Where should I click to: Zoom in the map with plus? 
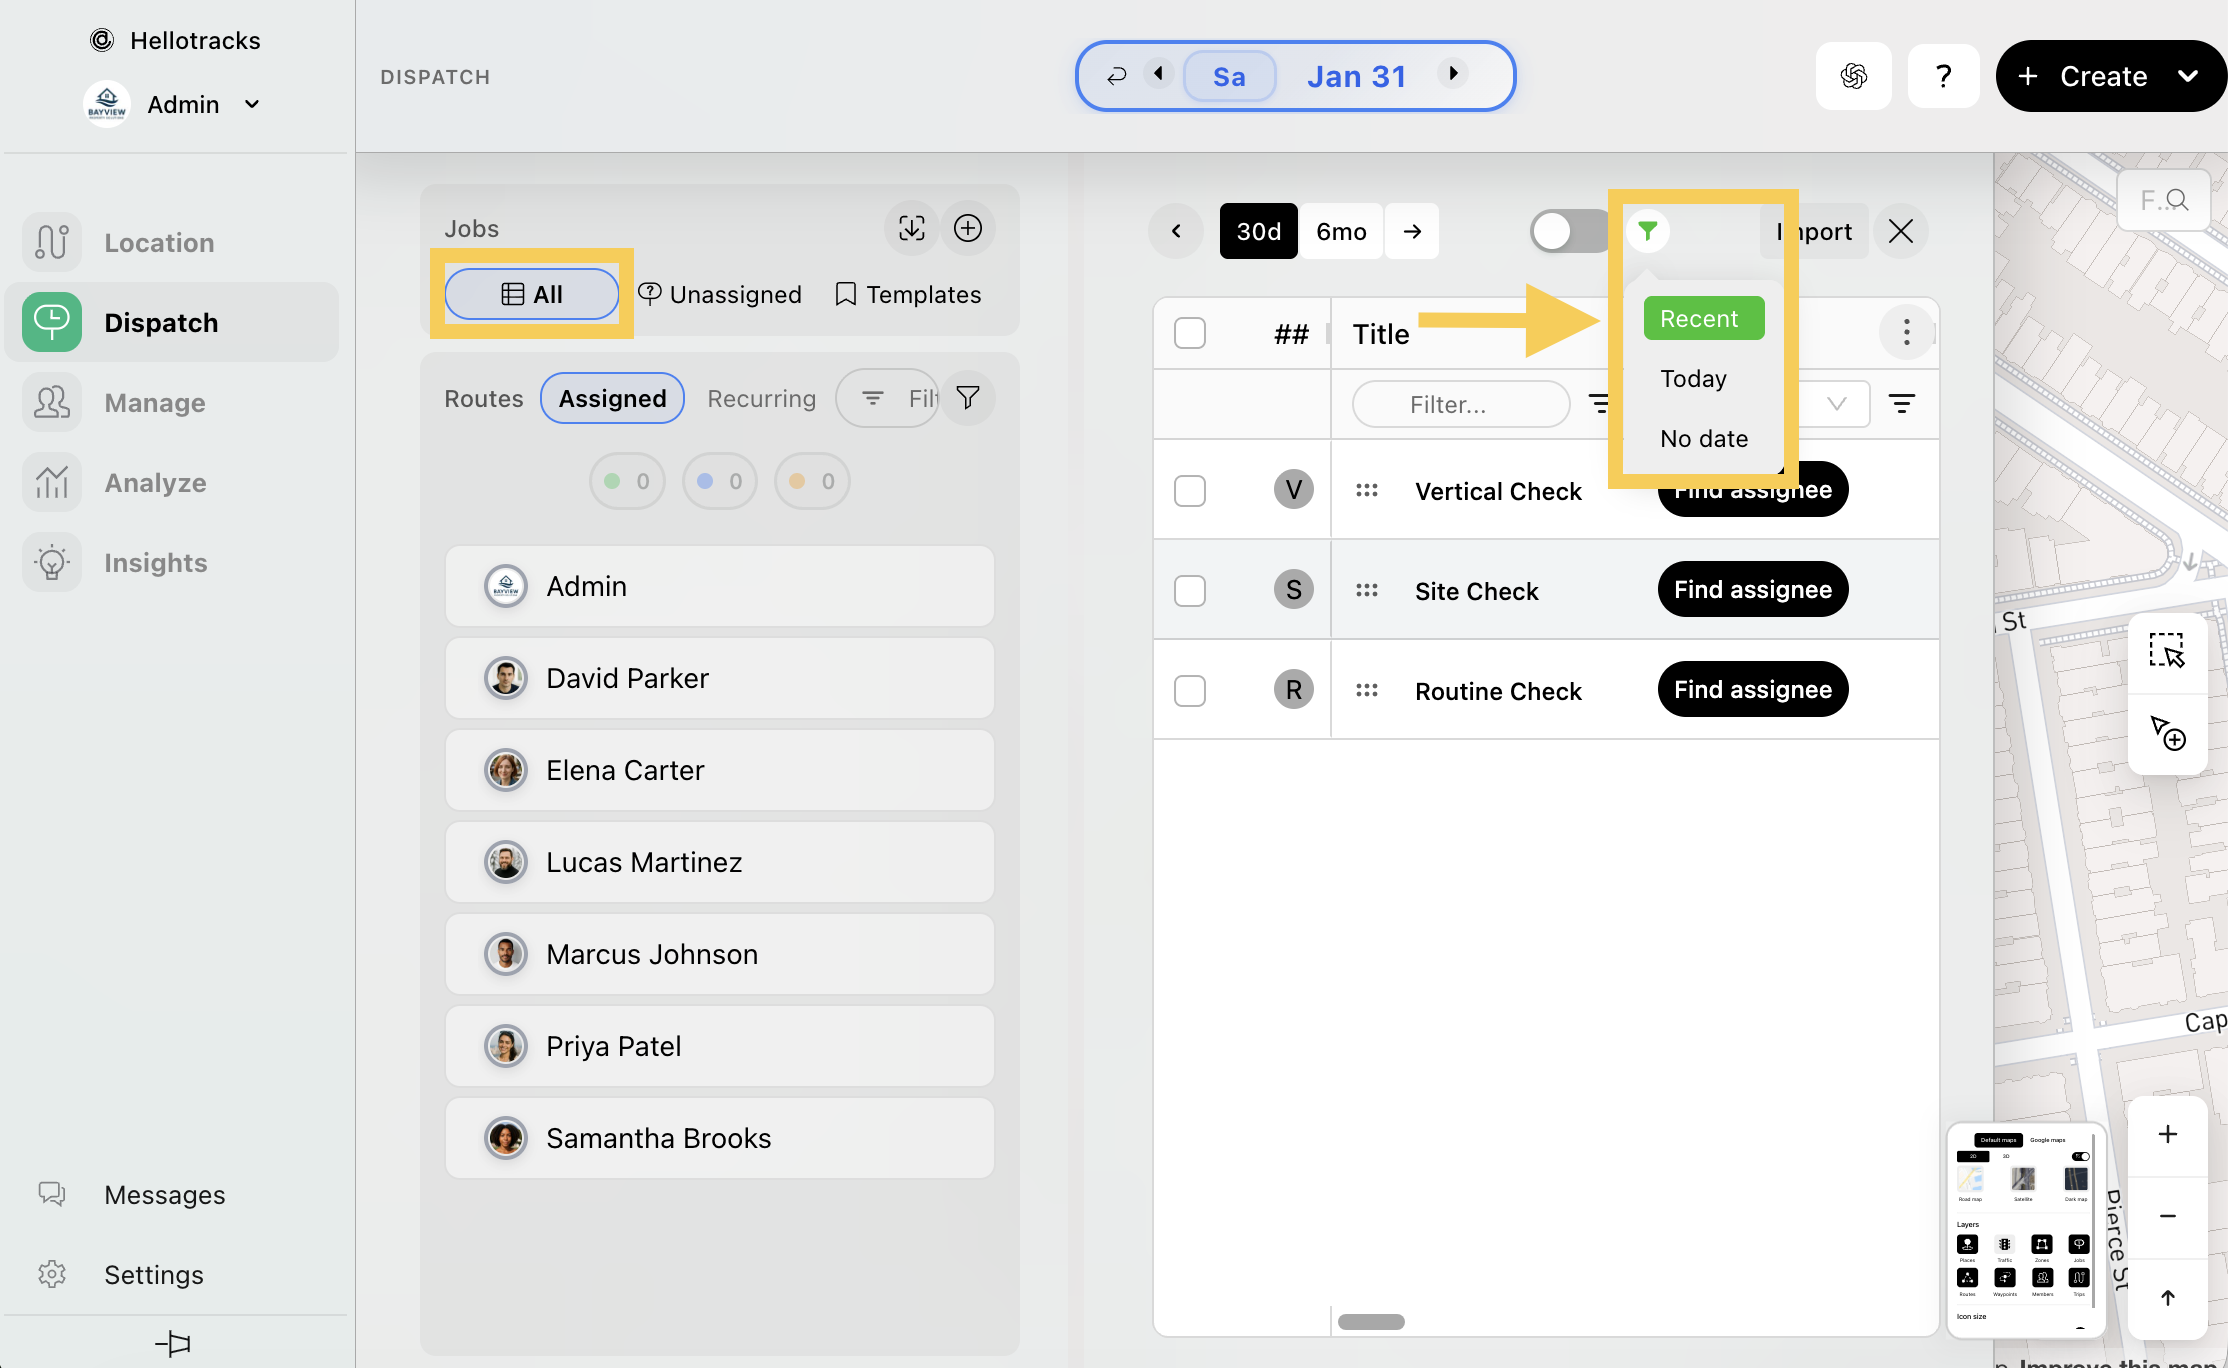[2167, 1134]
